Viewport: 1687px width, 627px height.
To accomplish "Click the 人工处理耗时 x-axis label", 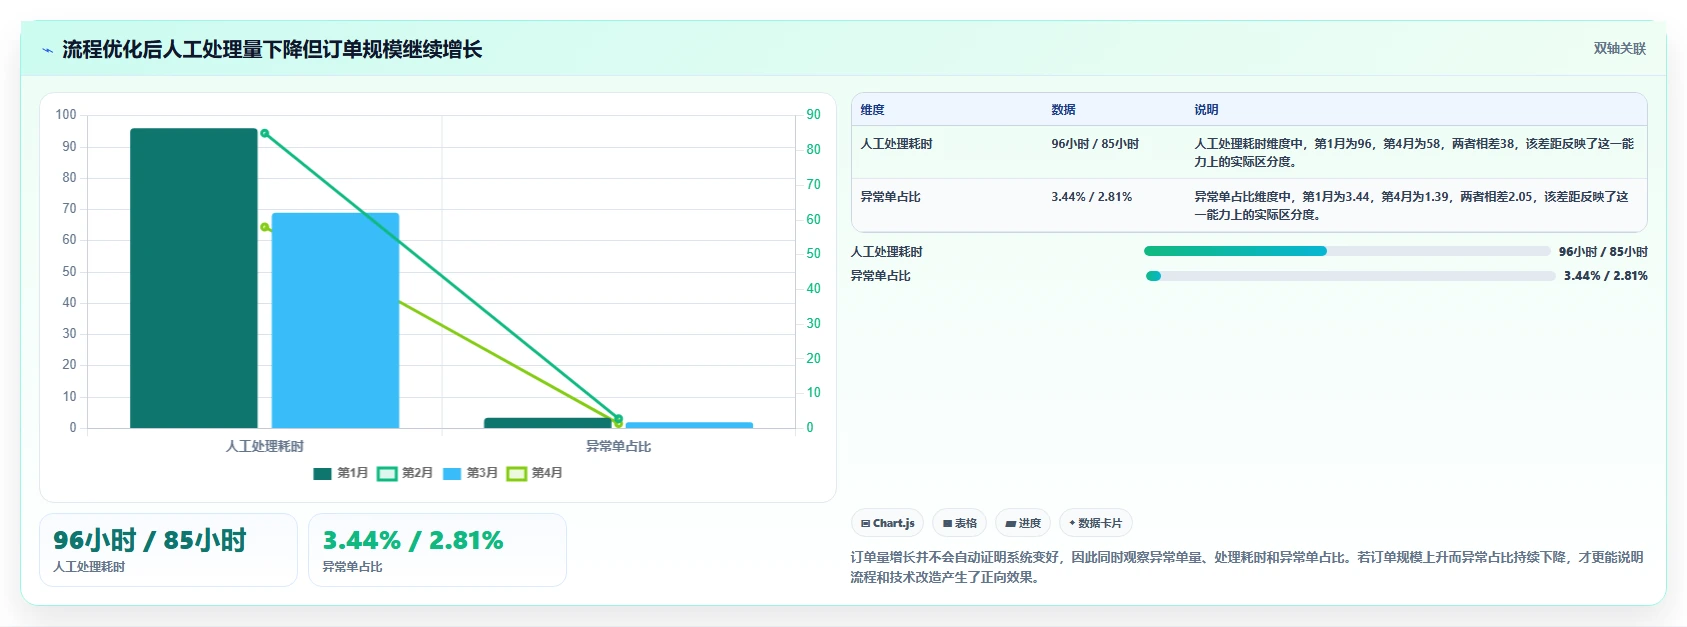I will 264,446.
